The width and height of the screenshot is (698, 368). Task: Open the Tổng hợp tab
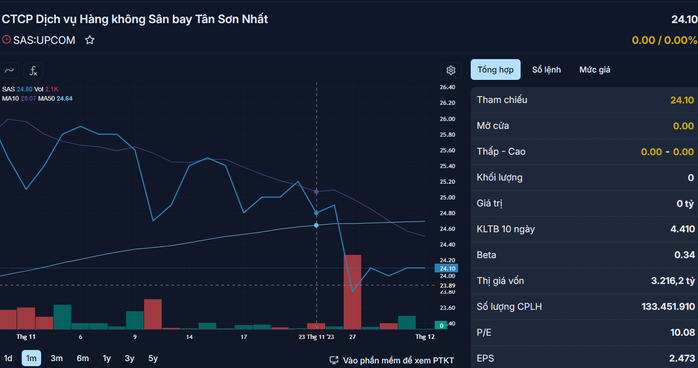[495, 69]
